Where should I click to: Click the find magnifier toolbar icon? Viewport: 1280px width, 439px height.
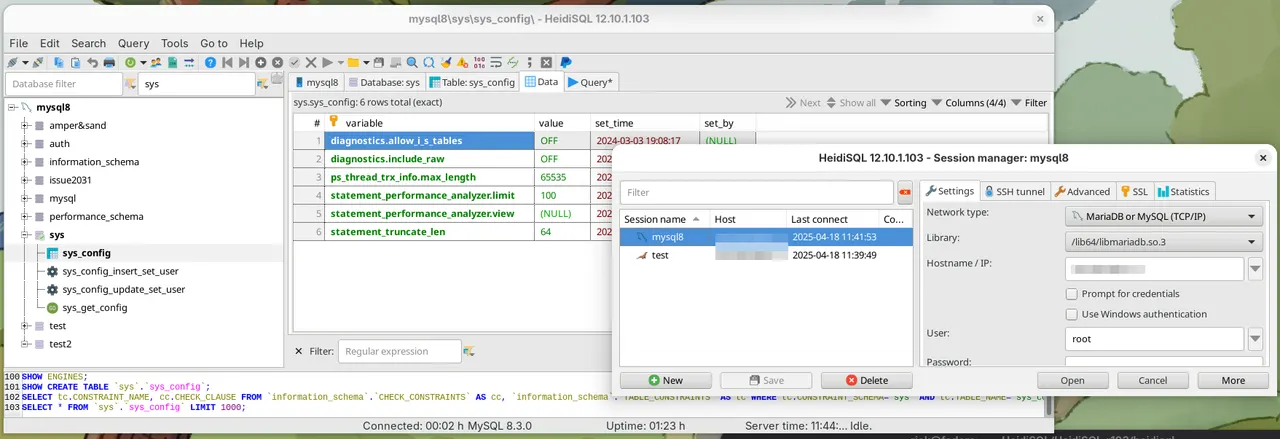(412, 62)
